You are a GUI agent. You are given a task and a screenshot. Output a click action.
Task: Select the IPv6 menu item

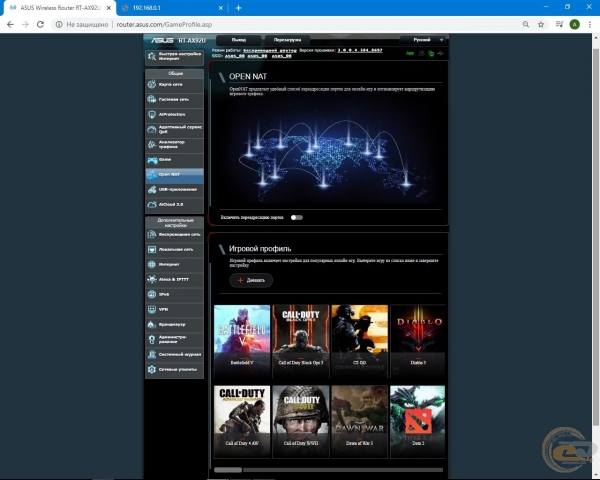(174, 294)
